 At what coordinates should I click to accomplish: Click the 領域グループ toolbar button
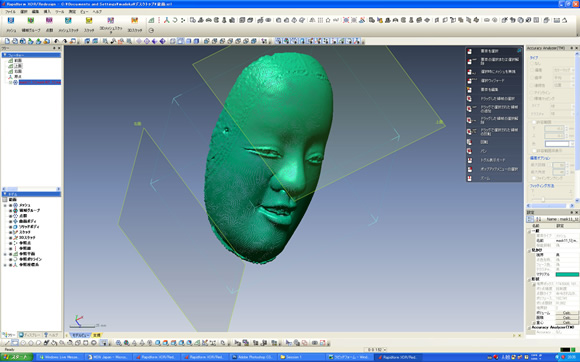pyautogui.click(x=31, y=24)
